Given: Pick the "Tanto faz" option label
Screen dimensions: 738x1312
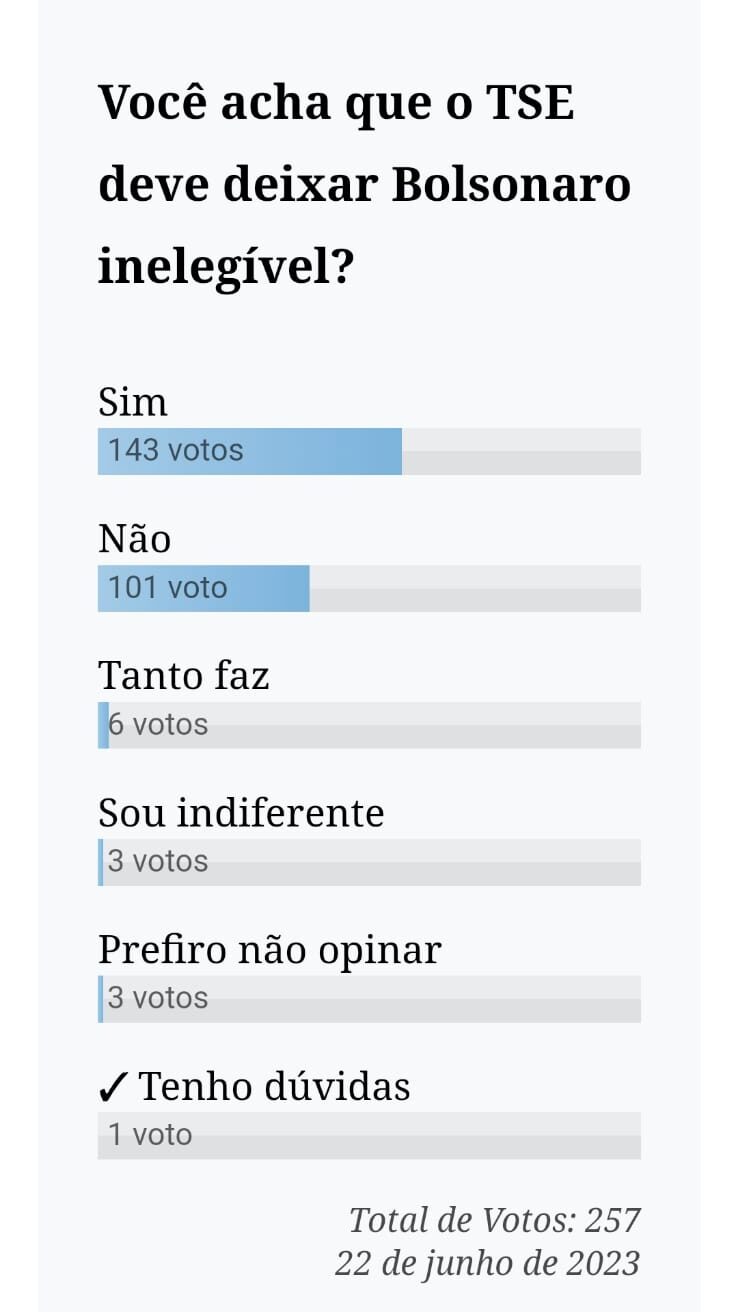Looking at the screenshot, I should click(x=184, y=676).
